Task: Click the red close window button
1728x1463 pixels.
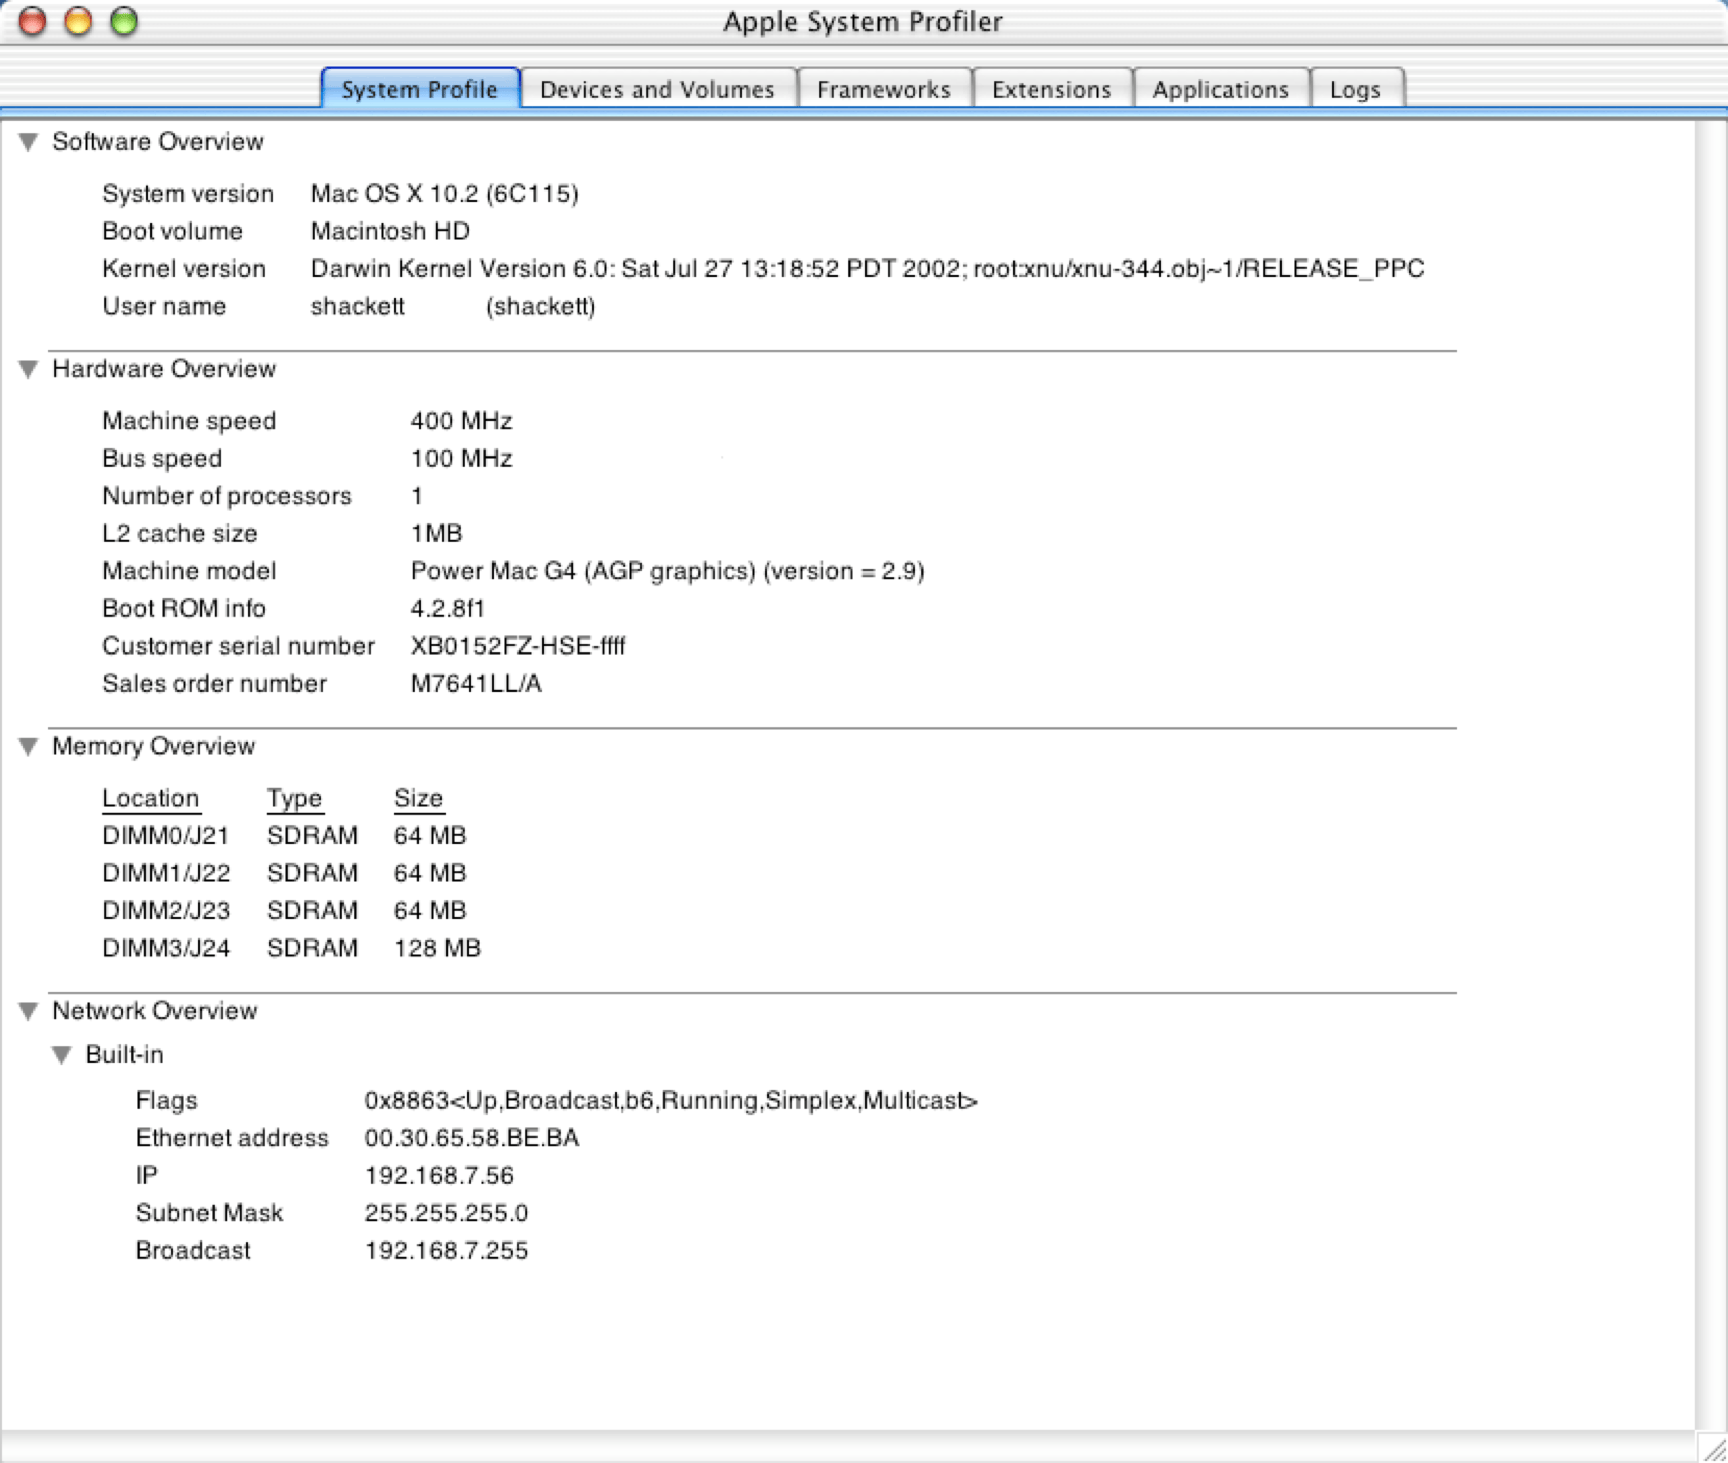Action: (x=33, y=21)
